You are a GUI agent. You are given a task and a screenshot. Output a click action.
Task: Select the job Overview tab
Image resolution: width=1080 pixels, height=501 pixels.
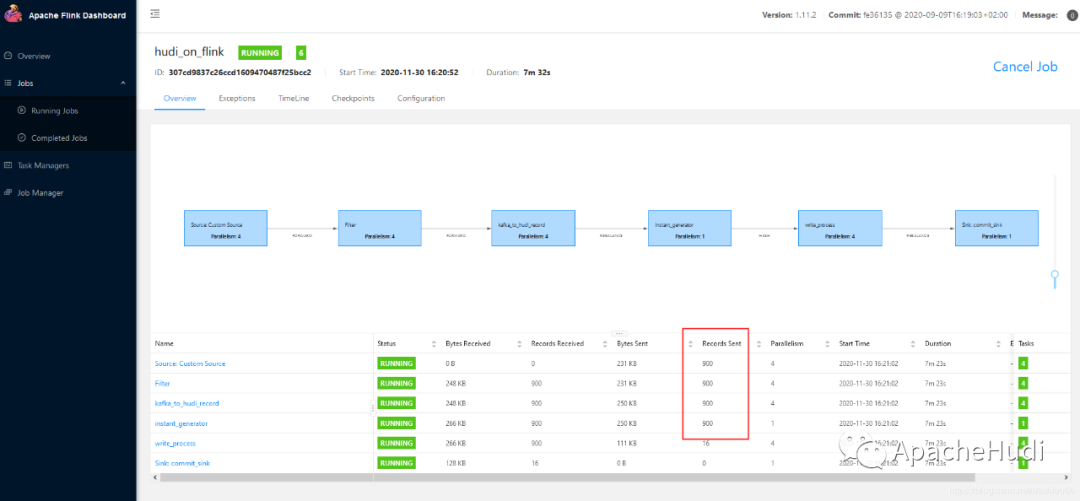(x=180, y=99)
